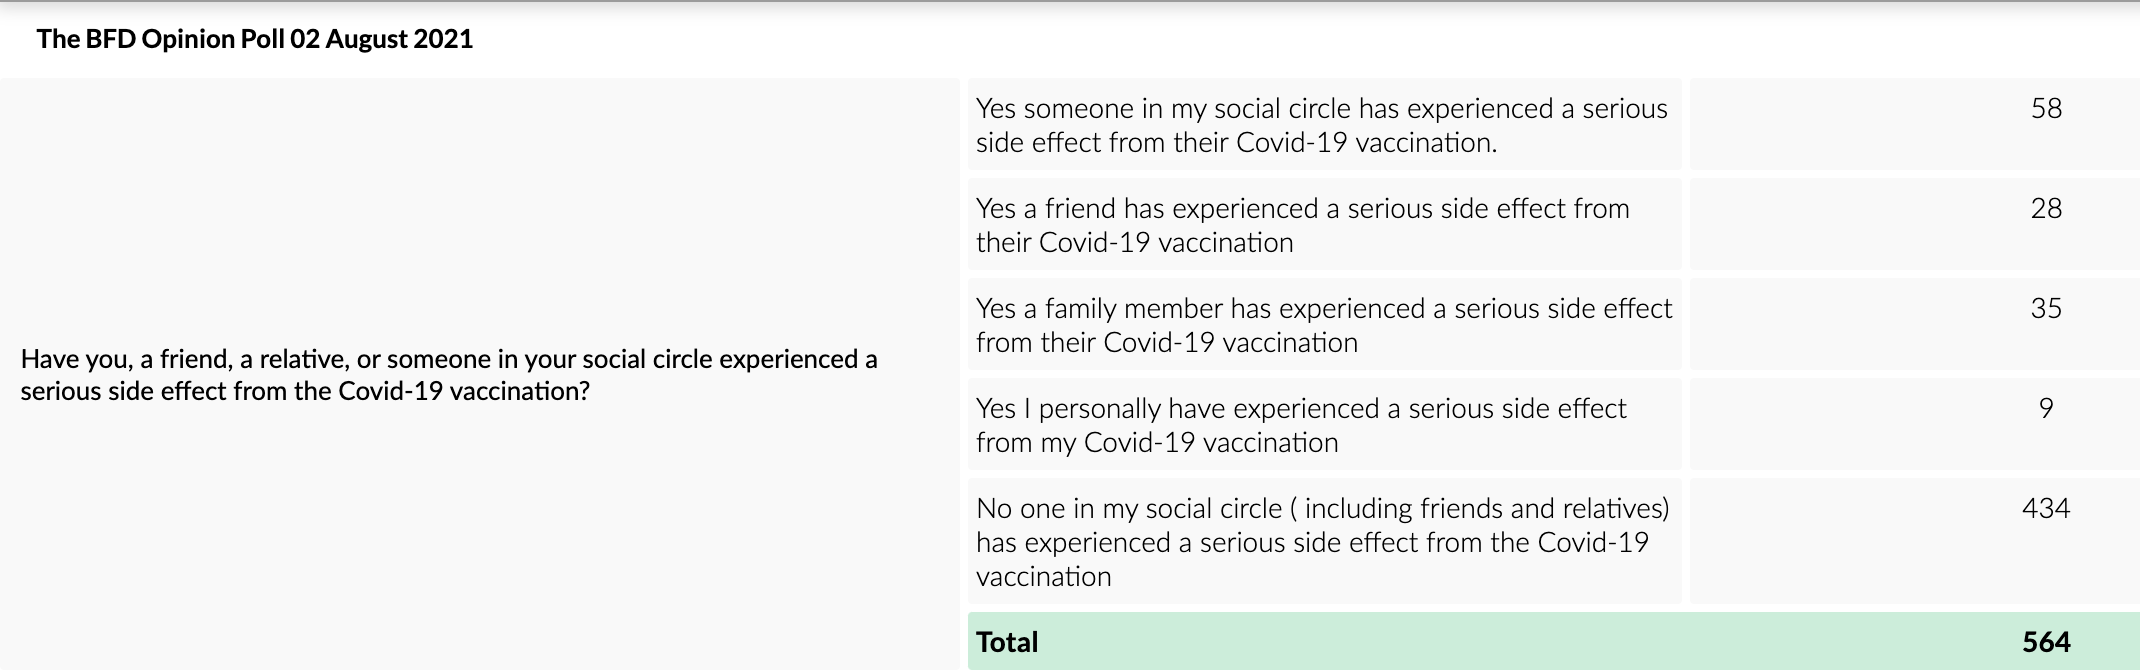Select the vote count 28

tap(2046, 208)
